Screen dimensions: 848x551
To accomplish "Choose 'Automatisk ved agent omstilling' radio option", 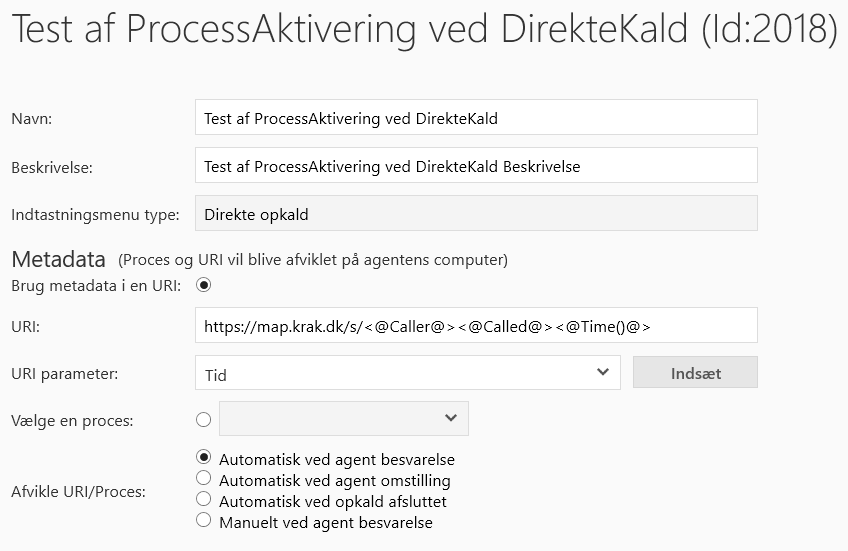I will [204, 479].
